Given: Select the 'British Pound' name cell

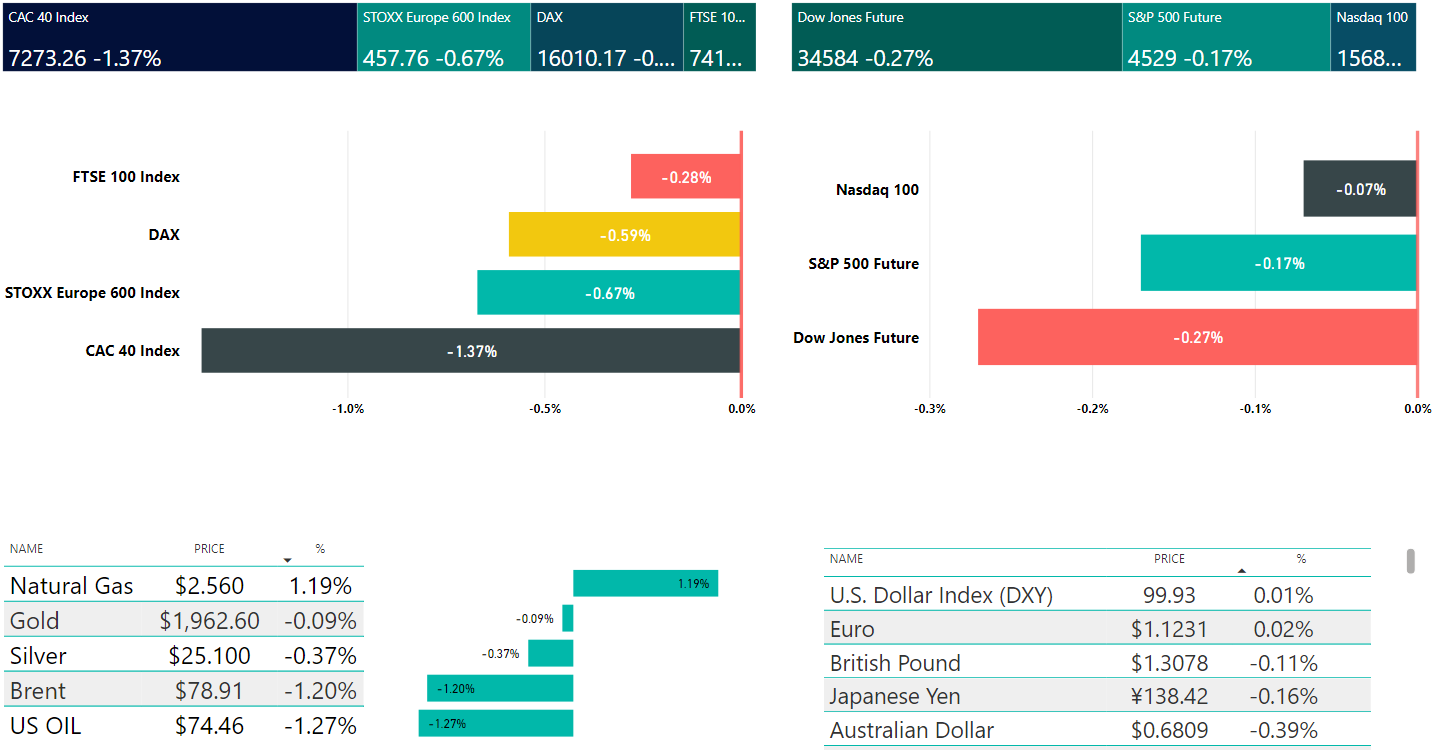Looking at the screenshot, I should point(895,664).
